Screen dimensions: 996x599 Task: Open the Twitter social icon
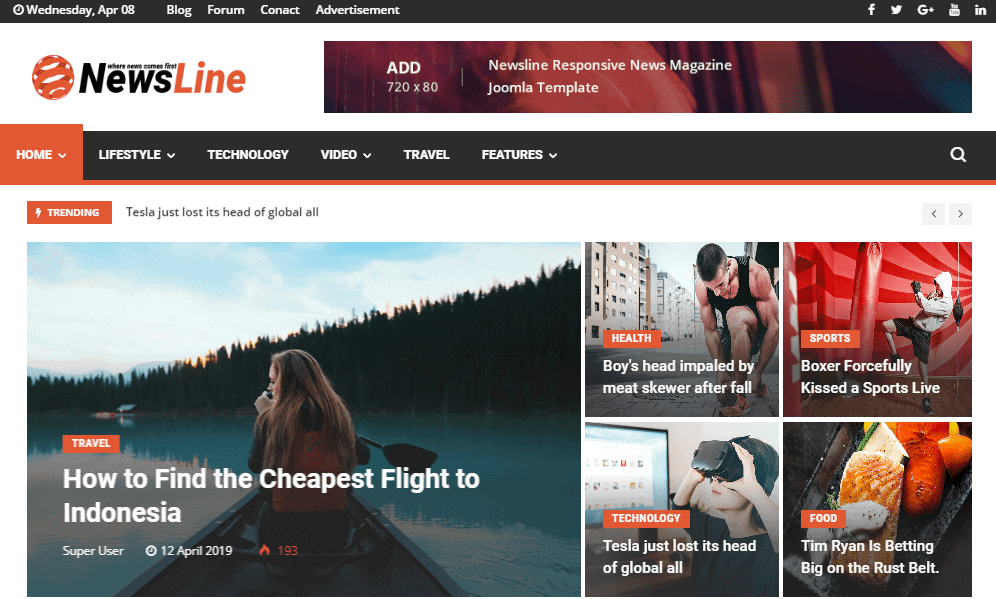click(x=896, y=10)
